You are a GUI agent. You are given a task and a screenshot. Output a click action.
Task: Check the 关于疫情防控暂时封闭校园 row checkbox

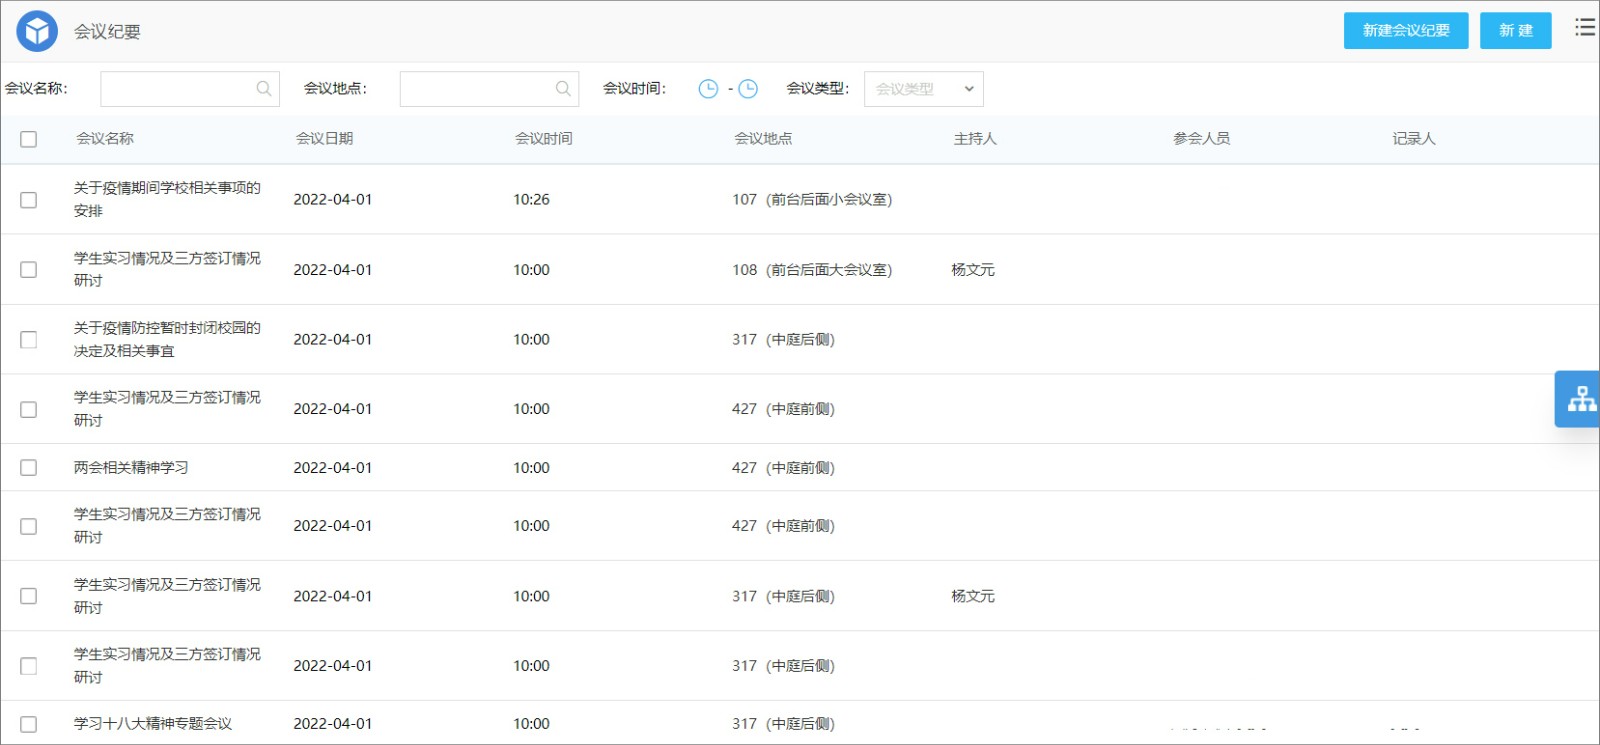click(29, 340)
